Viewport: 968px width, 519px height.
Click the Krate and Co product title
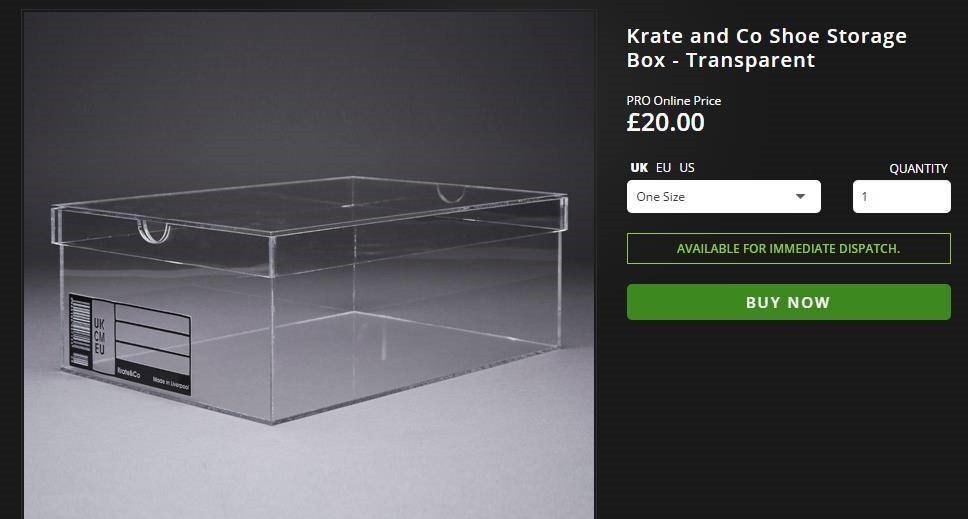[x=766, y=48]
